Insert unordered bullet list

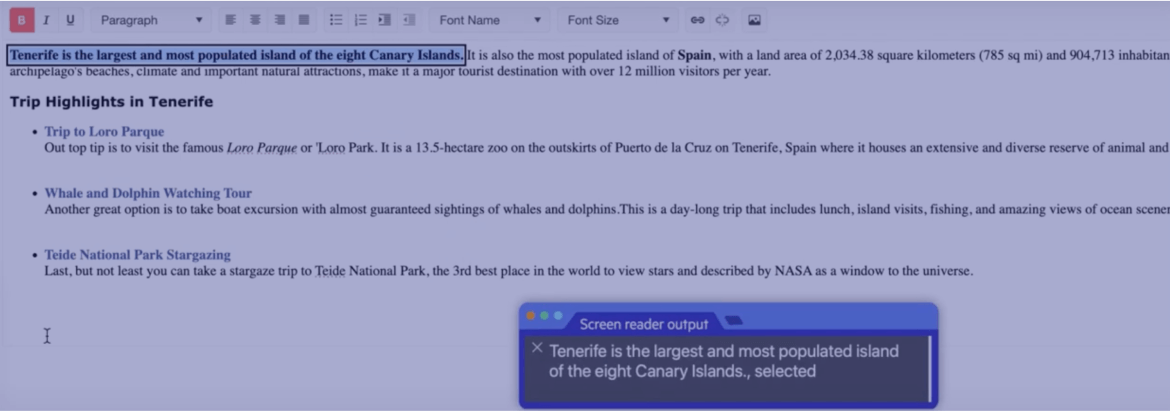[337, 20]
